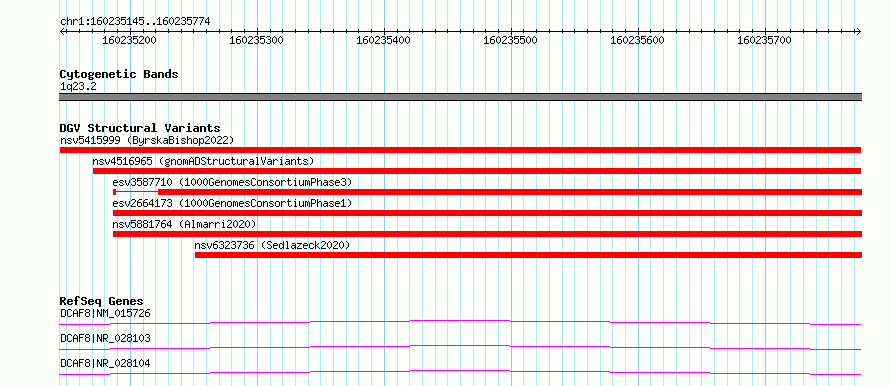
Task: Click the DGV Structural Variants track title
Action: pos(140,128)
